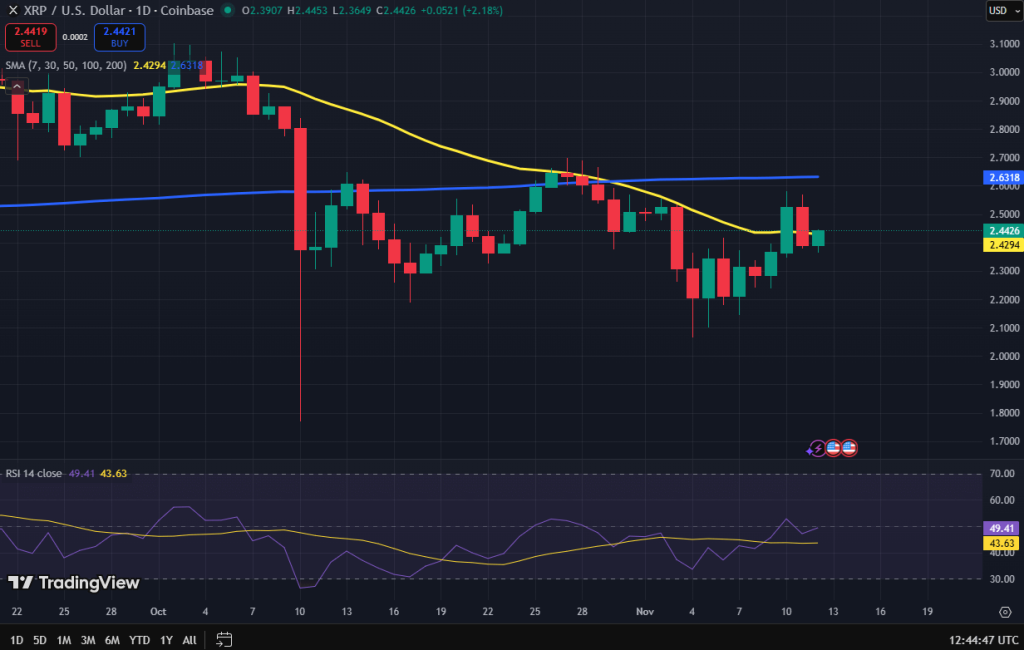Screen dimensions: 1024x650
Task: Open the go-to-date calendar icon
Action: pos(224,640)
